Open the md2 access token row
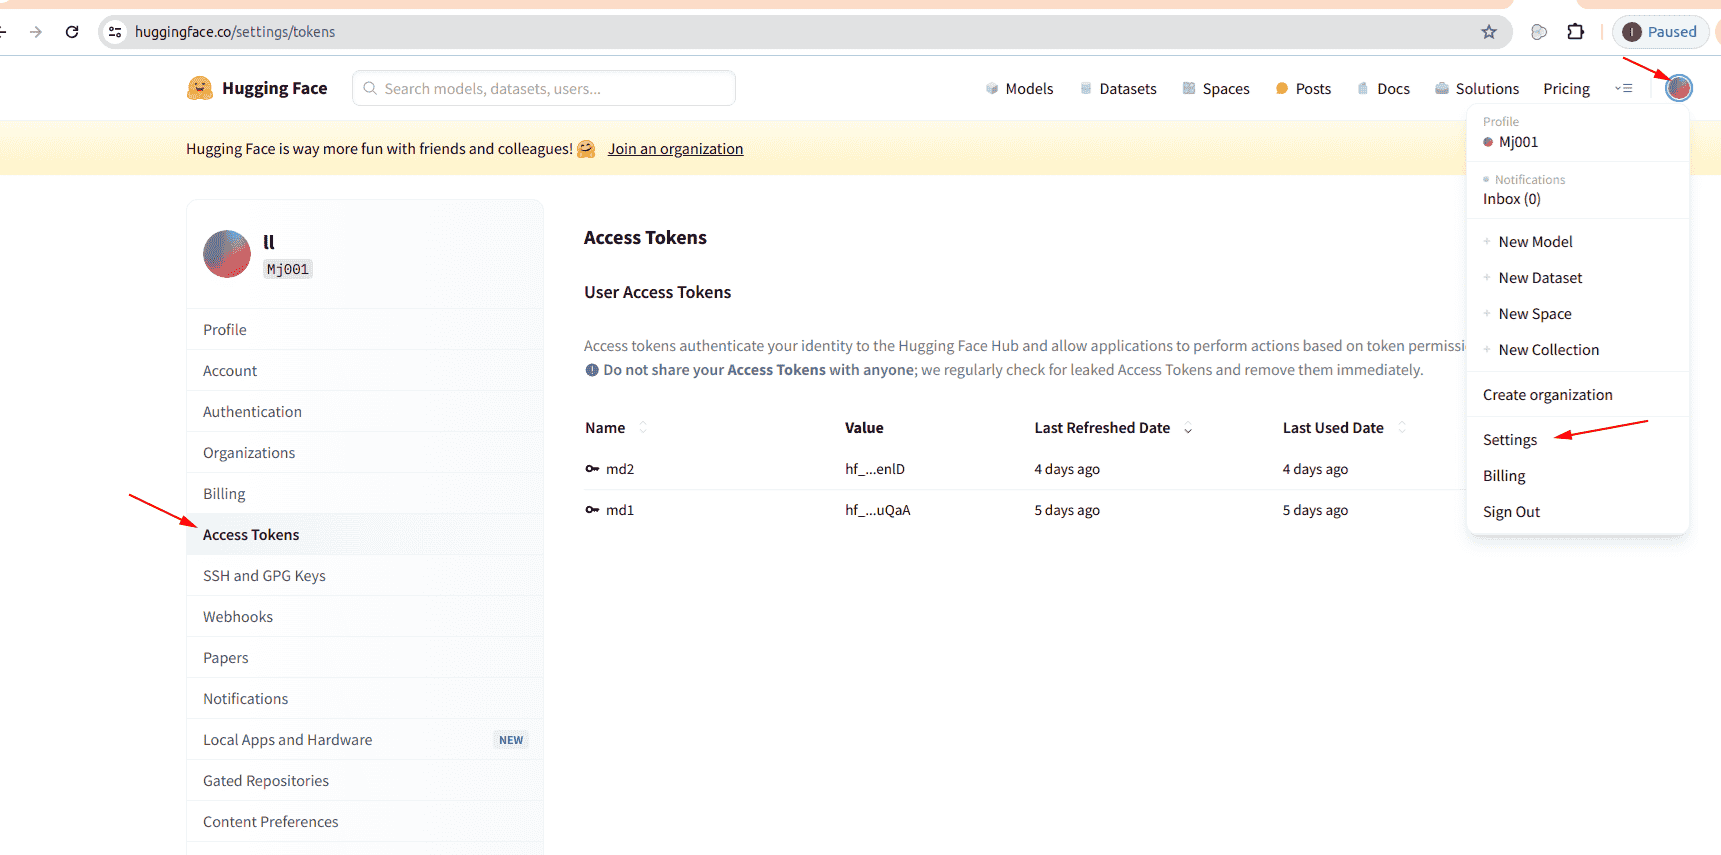This screenshot has width=1721, height=855. click(x=620, y=469)
